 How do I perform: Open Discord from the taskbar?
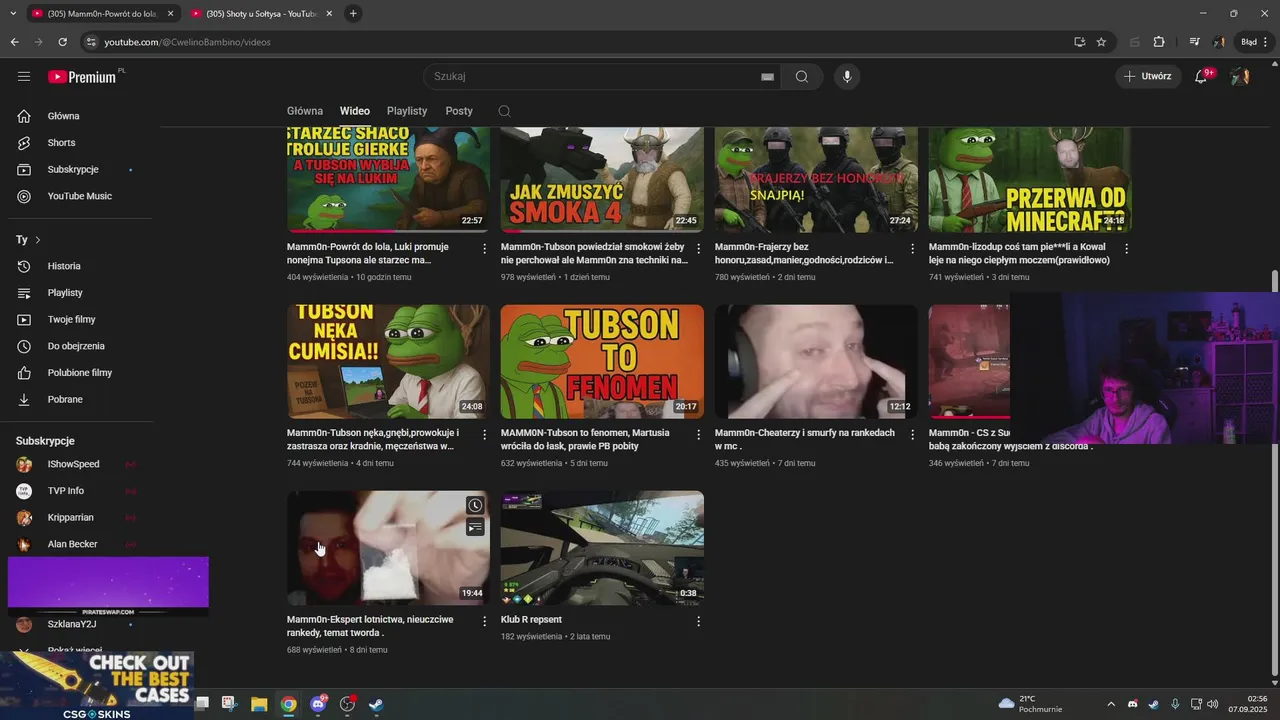318,704
